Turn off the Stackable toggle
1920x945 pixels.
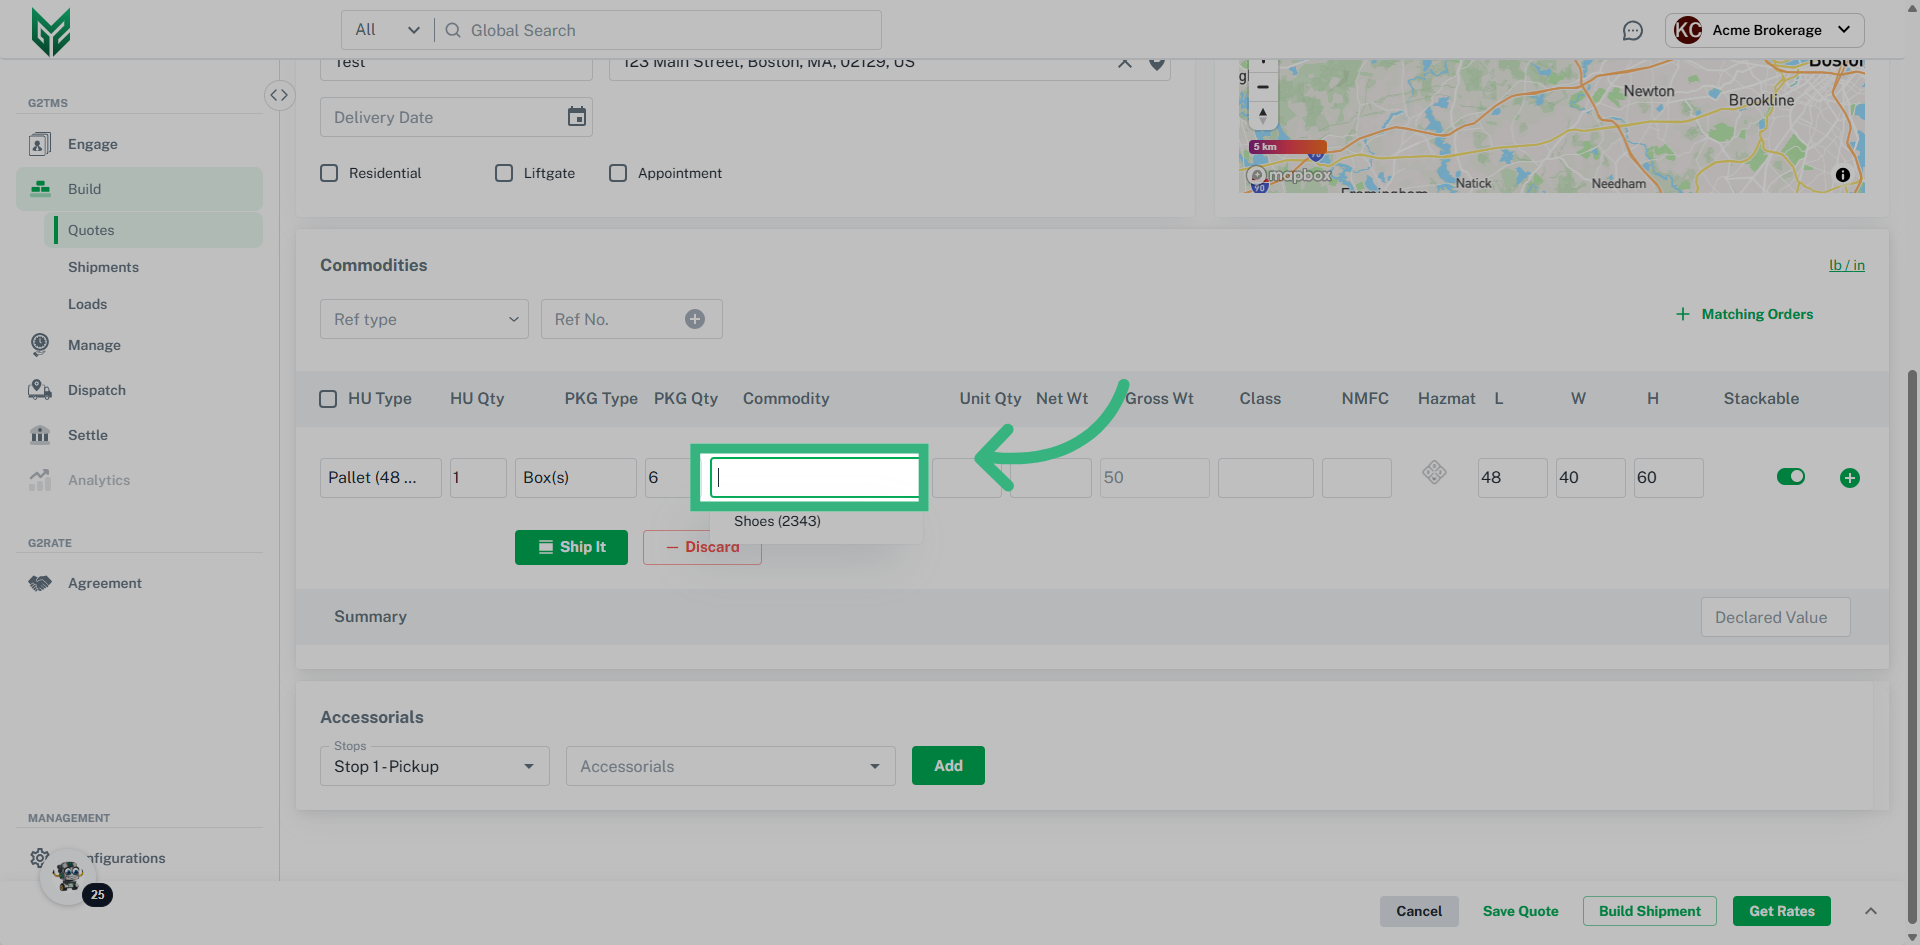coord(1790,477)
